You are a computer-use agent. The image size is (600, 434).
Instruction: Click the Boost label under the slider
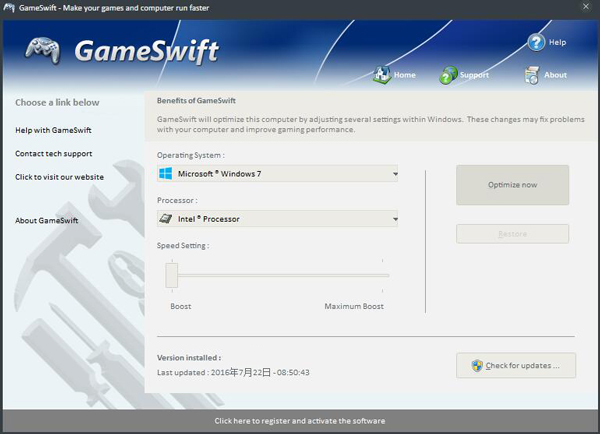pos(181,306)
